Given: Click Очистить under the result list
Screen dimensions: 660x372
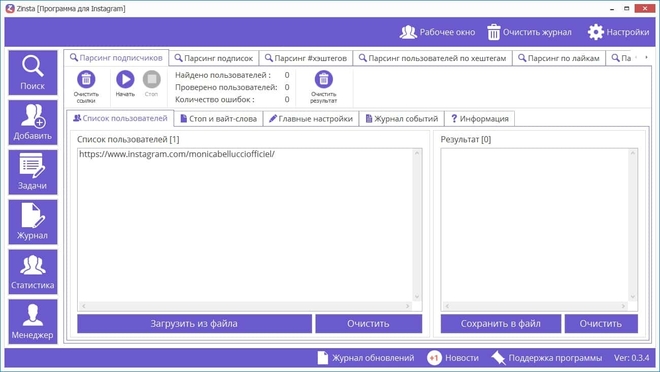Looking at the screenshot, I should [601, 324].
